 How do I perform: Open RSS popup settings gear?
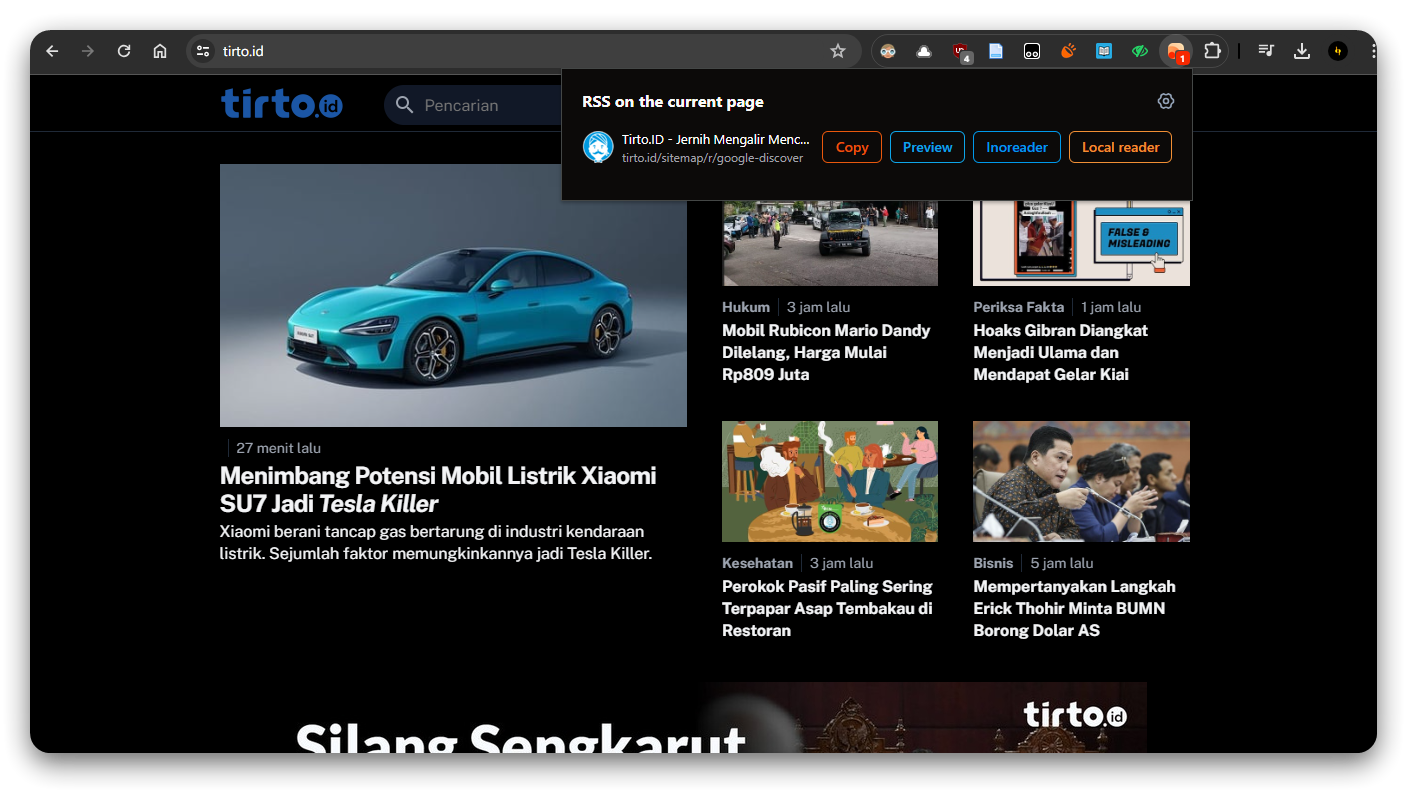1166,101
